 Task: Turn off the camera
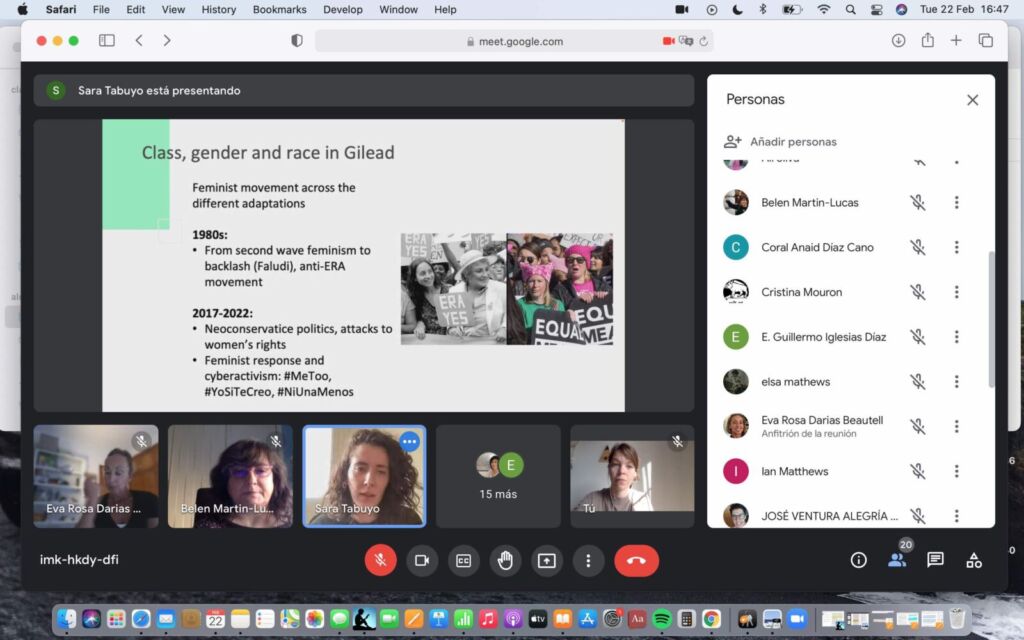(x=422, y=560)
